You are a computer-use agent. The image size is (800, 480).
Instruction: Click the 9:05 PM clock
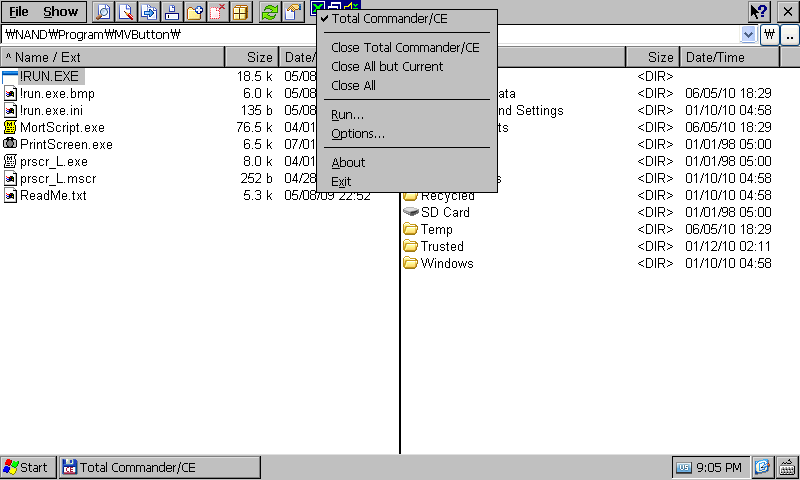(x=719, y=467)
